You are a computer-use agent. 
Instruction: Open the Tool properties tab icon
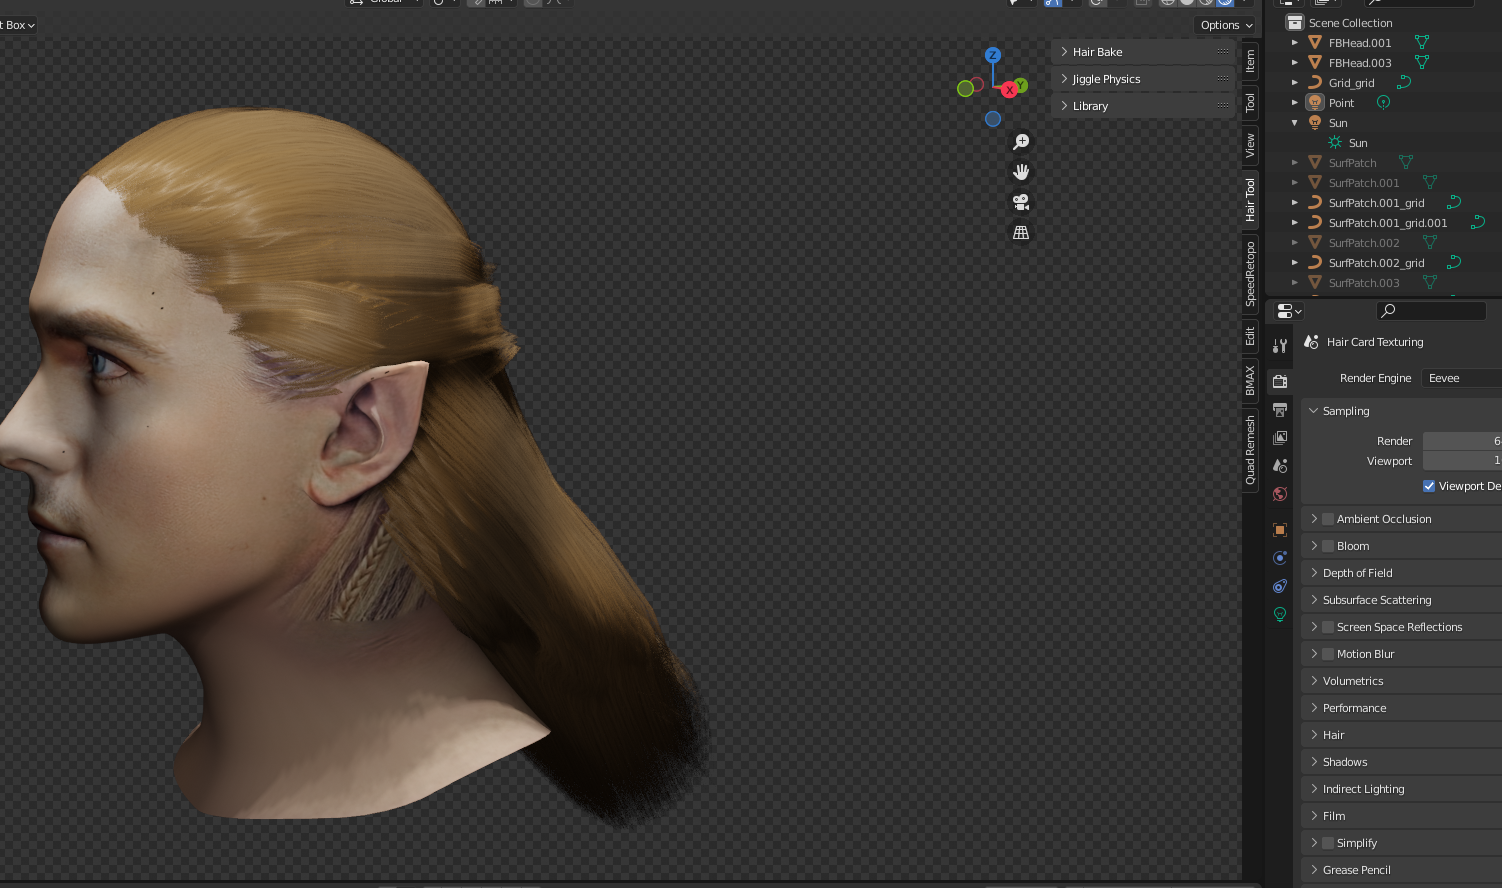[x=1280, y=346]
